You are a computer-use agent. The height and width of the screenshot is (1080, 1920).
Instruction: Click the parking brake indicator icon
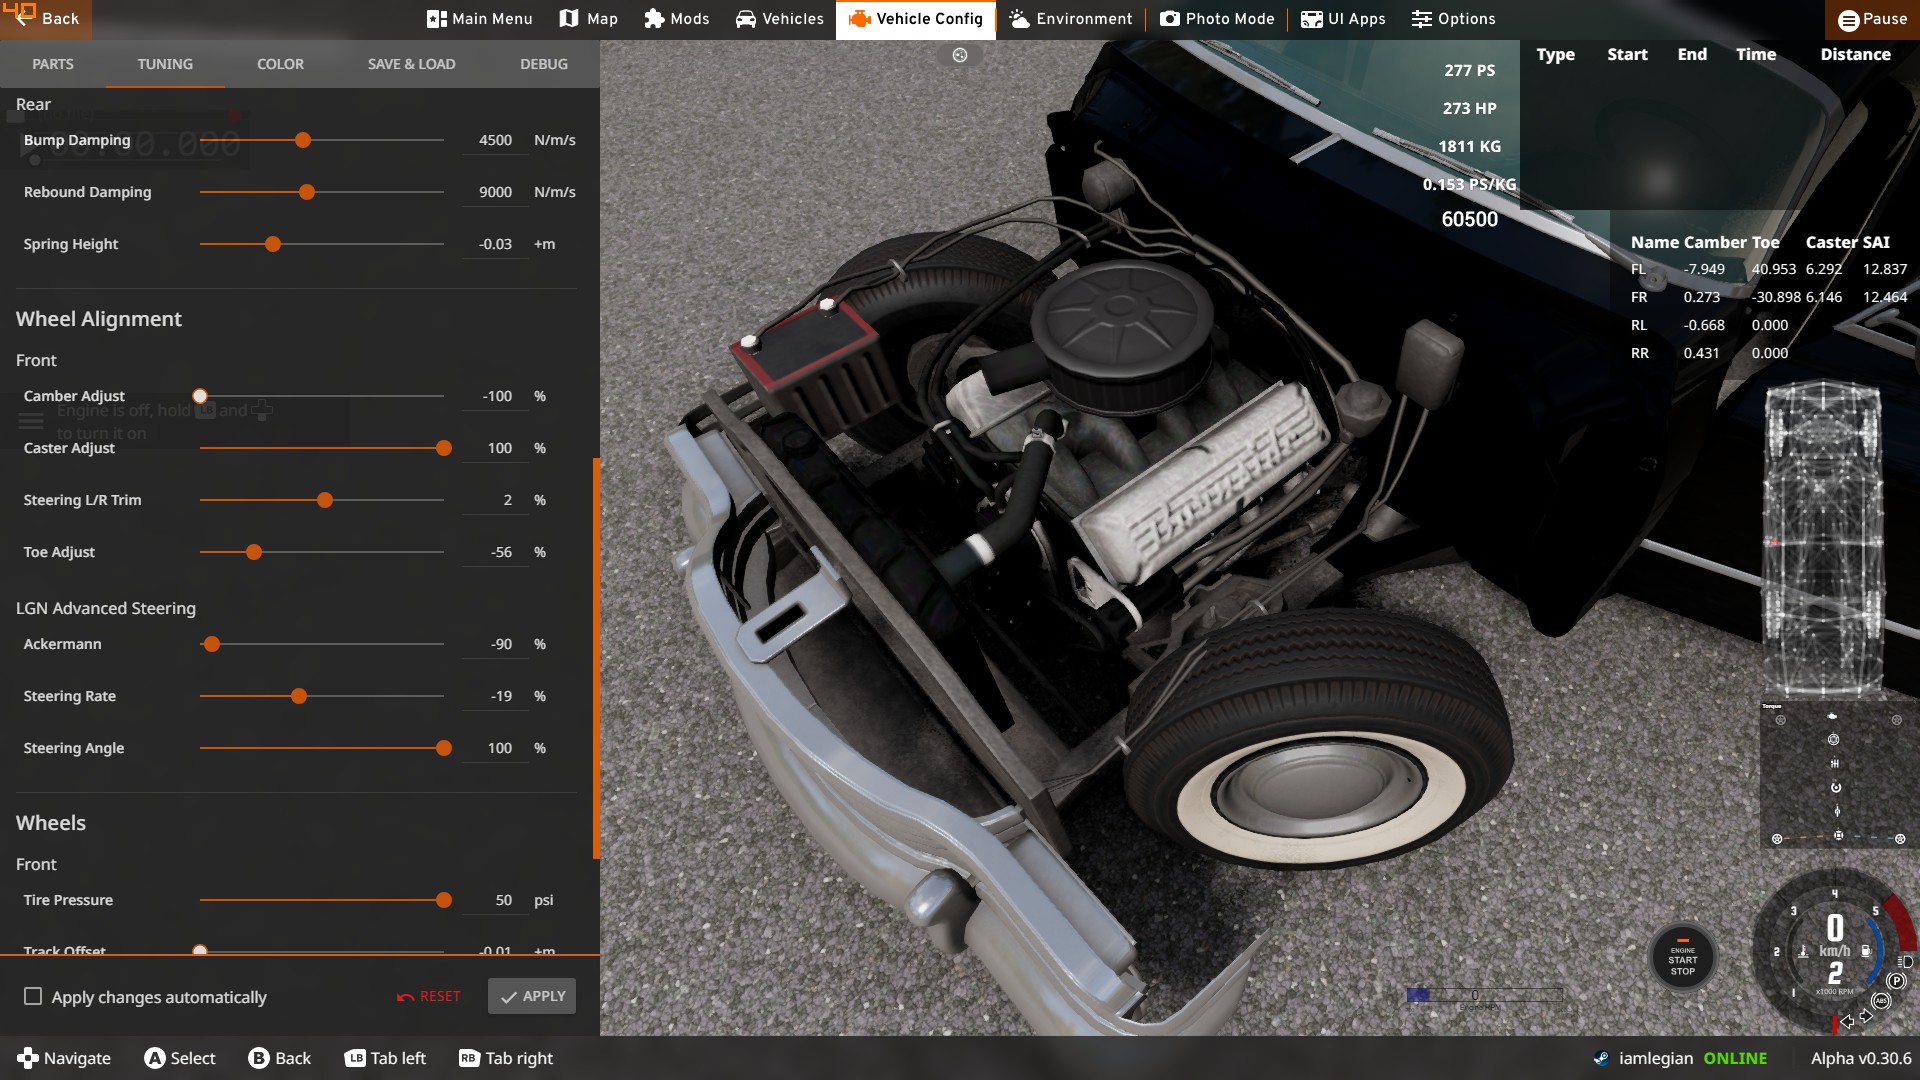pos(1896,981)
